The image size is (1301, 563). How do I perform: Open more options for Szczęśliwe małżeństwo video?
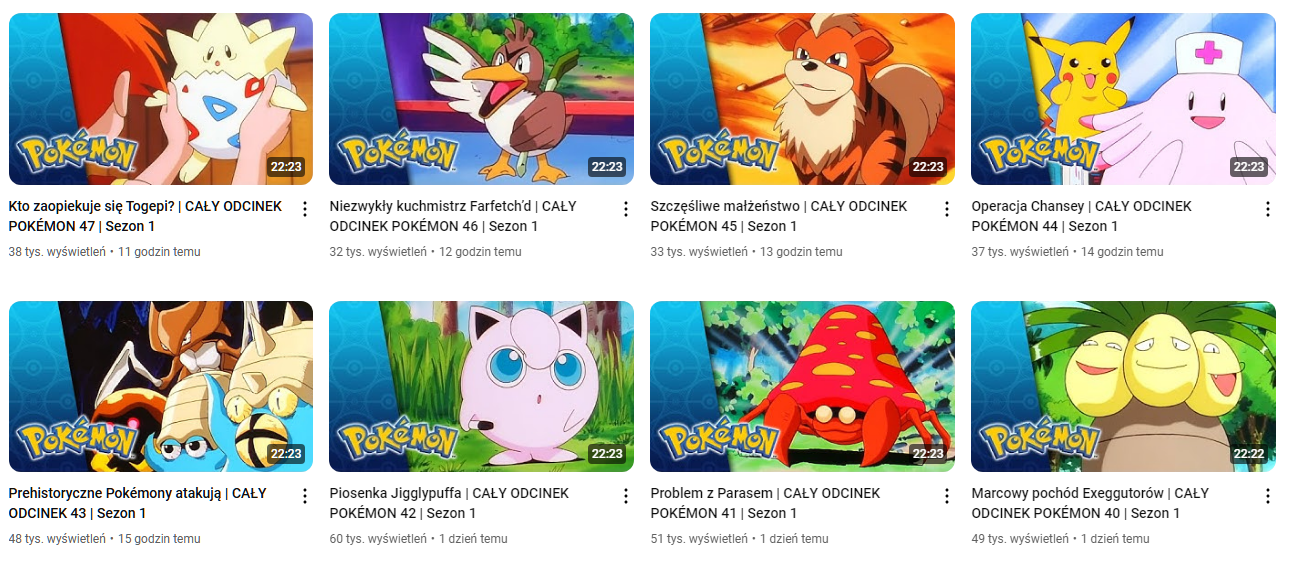[947, 209]
